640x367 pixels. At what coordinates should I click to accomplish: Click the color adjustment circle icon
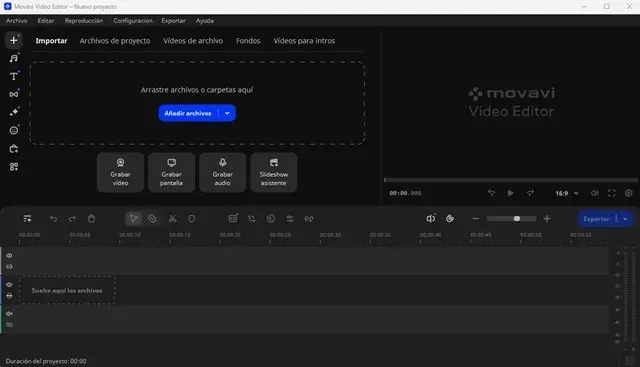271,219
